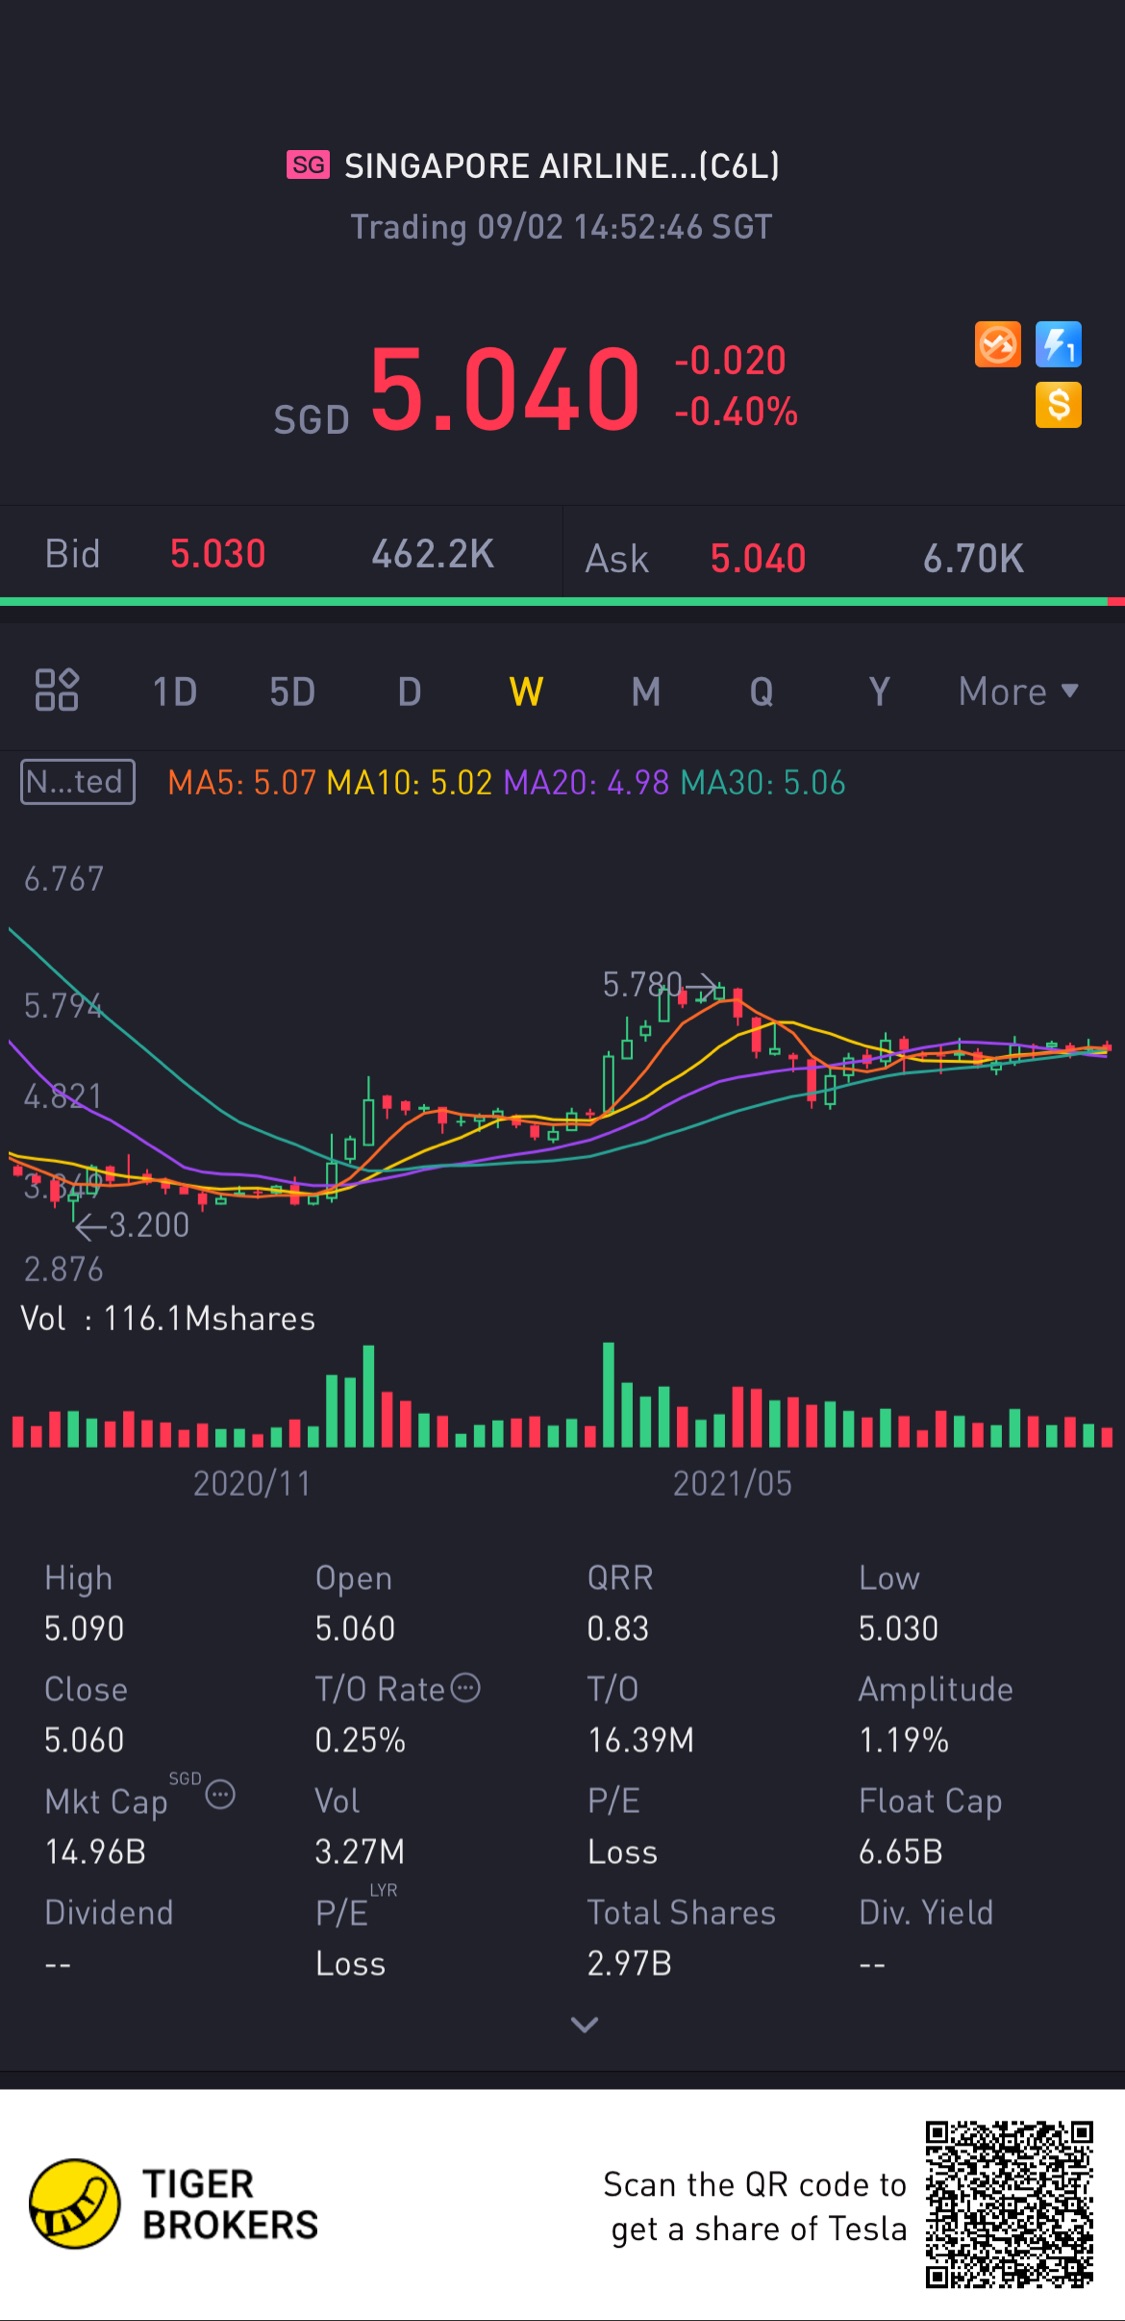This screenshot has width=1125, height=2321.
Task: Tap the T/O value 16.39M
Action: 640,1740
